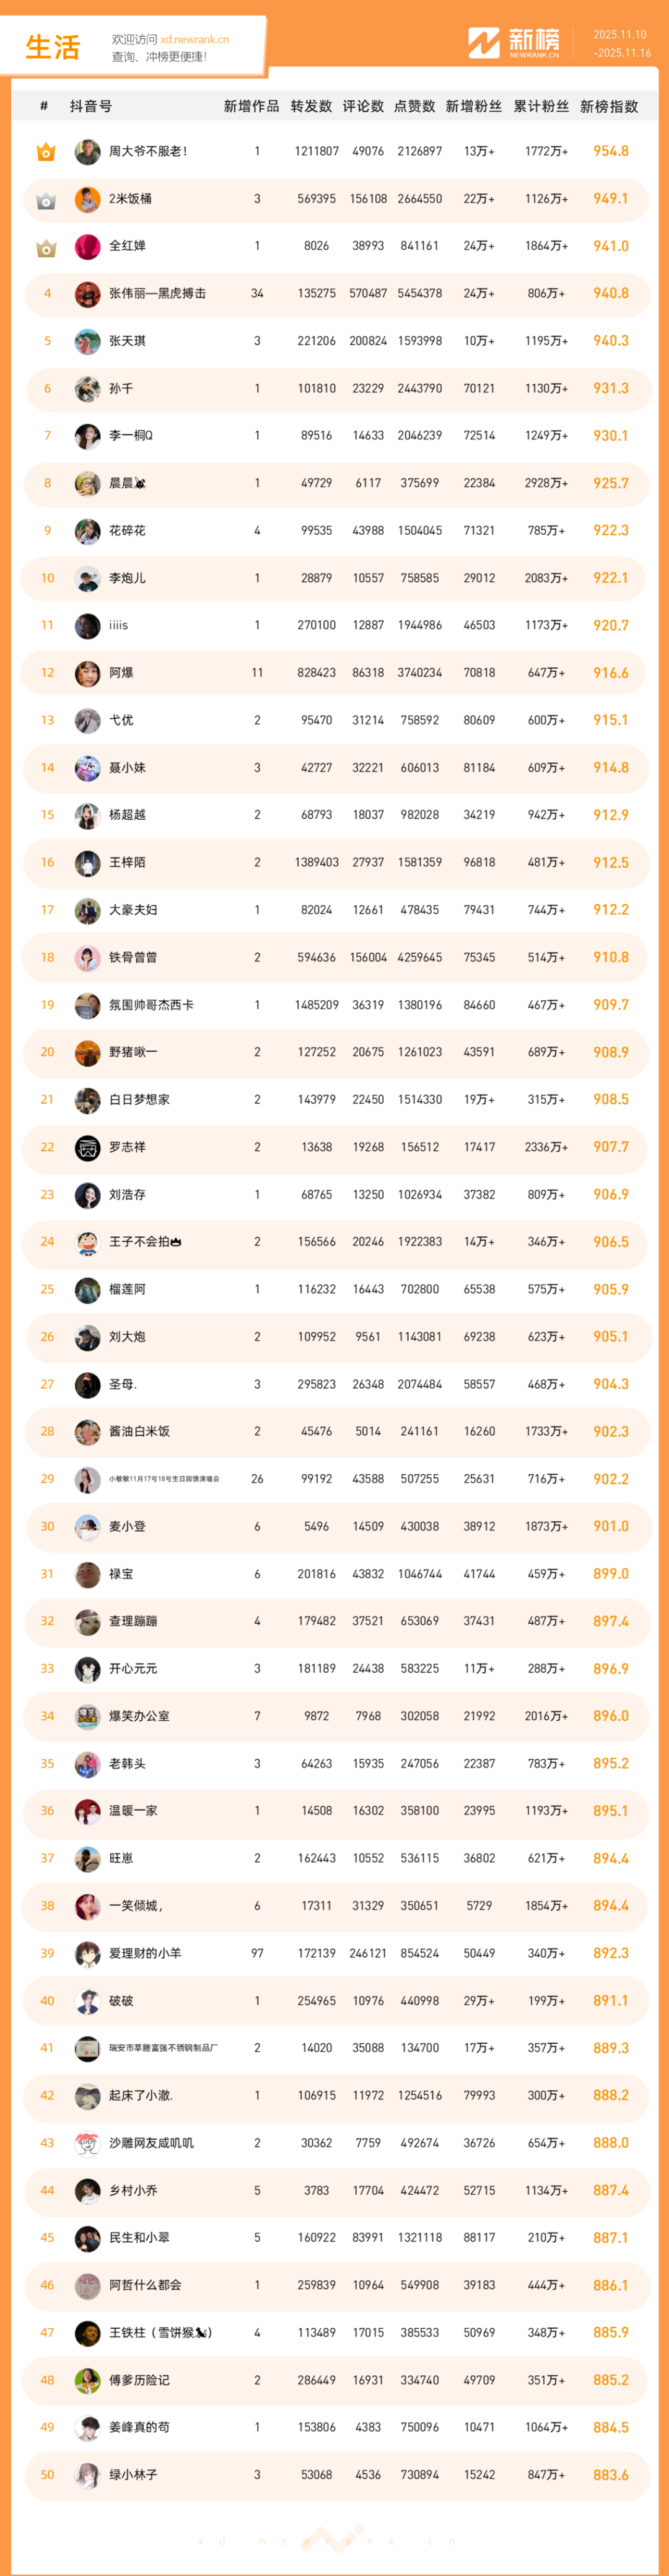Click the Newrank logo icon in header

484,43
